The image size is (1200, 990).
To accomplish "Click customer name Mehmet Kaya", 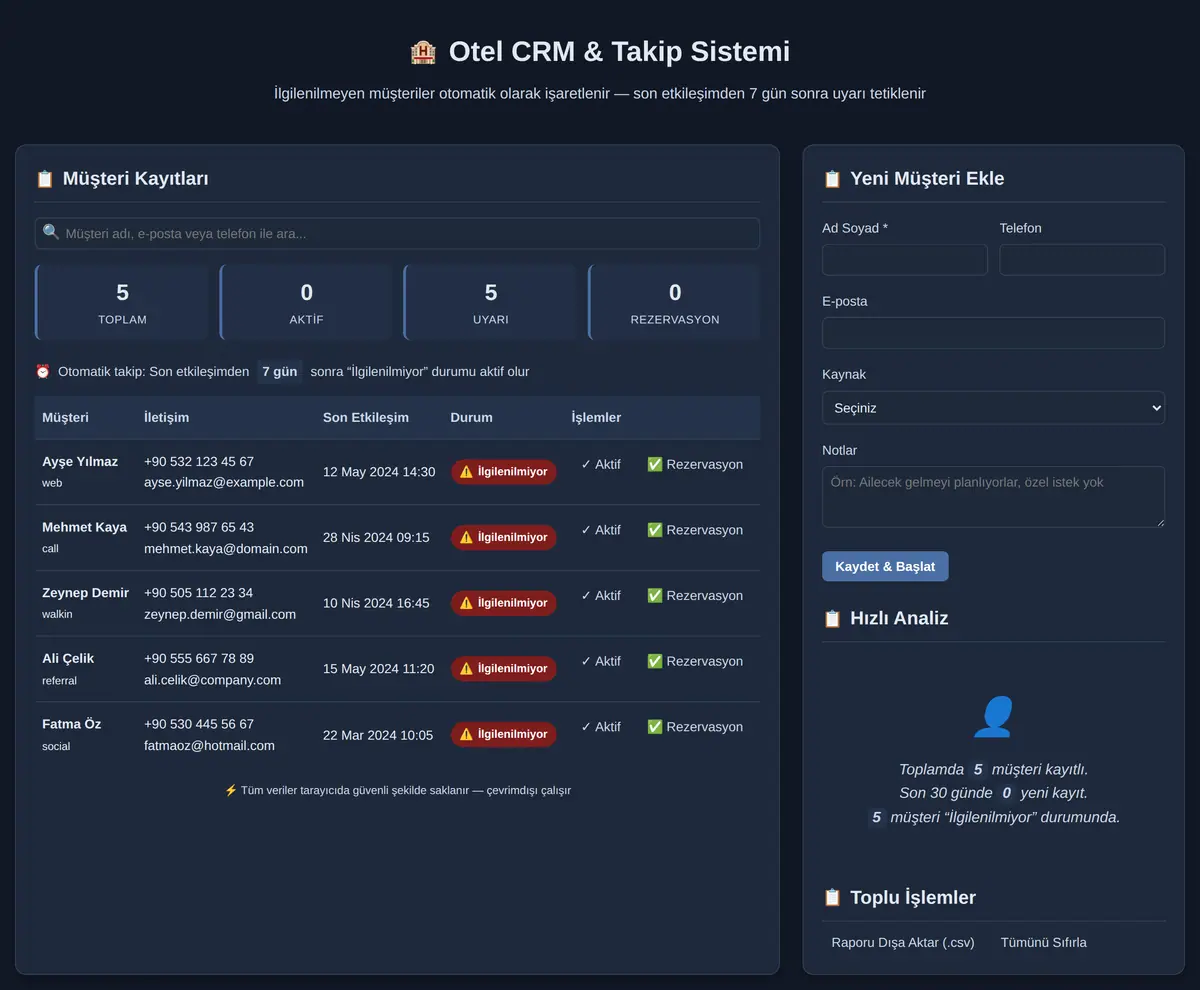I will (x=84, y=527).
